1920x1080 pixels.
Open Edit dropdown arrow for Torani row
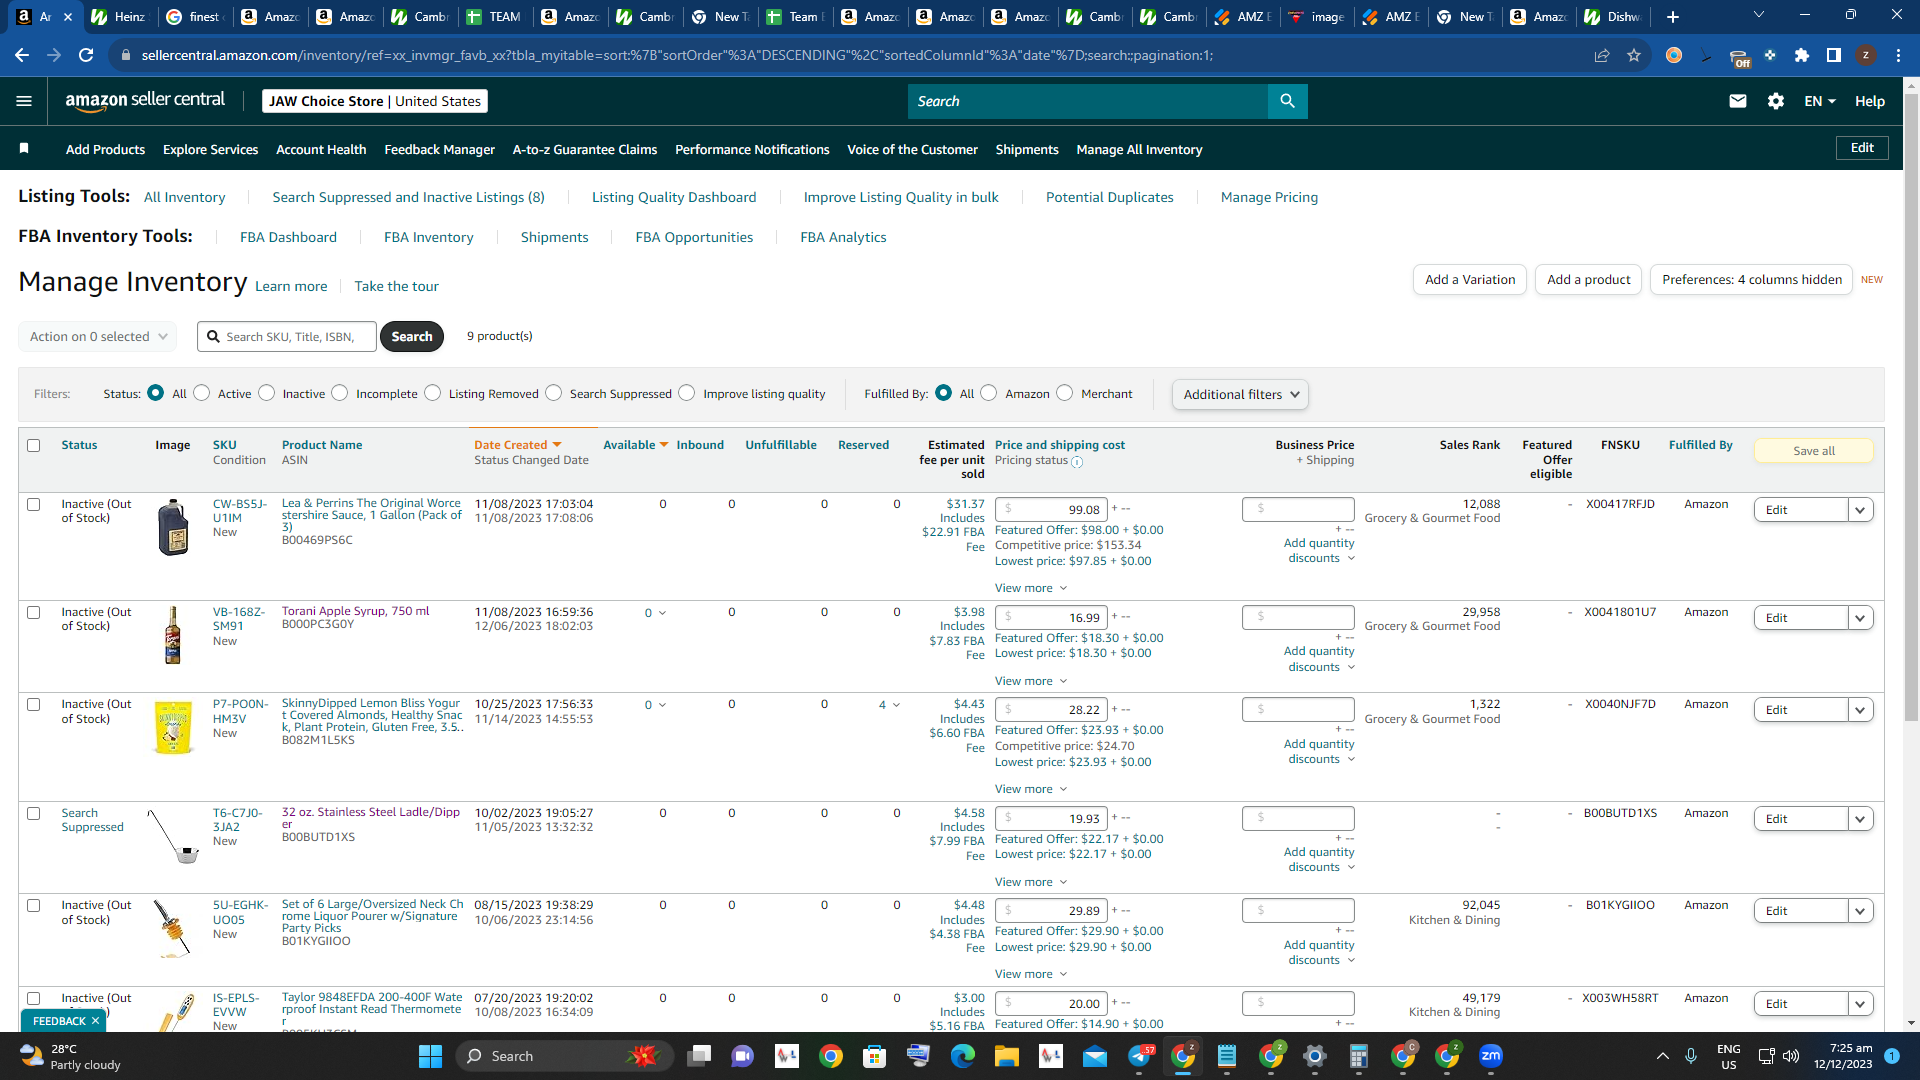tap(1860, 618)
